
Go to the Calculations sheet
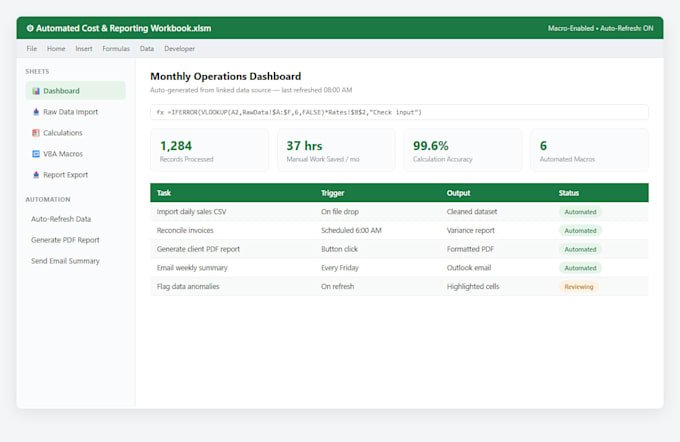click(x=75, y=133)
